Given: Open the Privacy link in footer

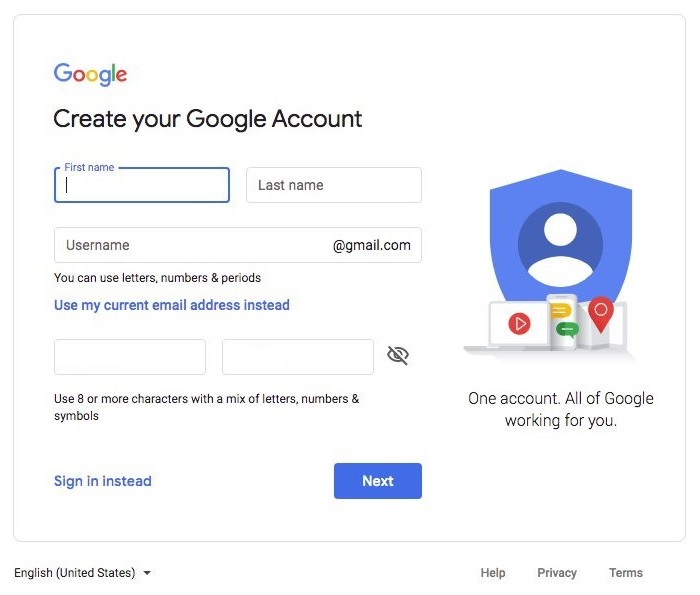Looking at the screenshot, I should pos(557,573).
